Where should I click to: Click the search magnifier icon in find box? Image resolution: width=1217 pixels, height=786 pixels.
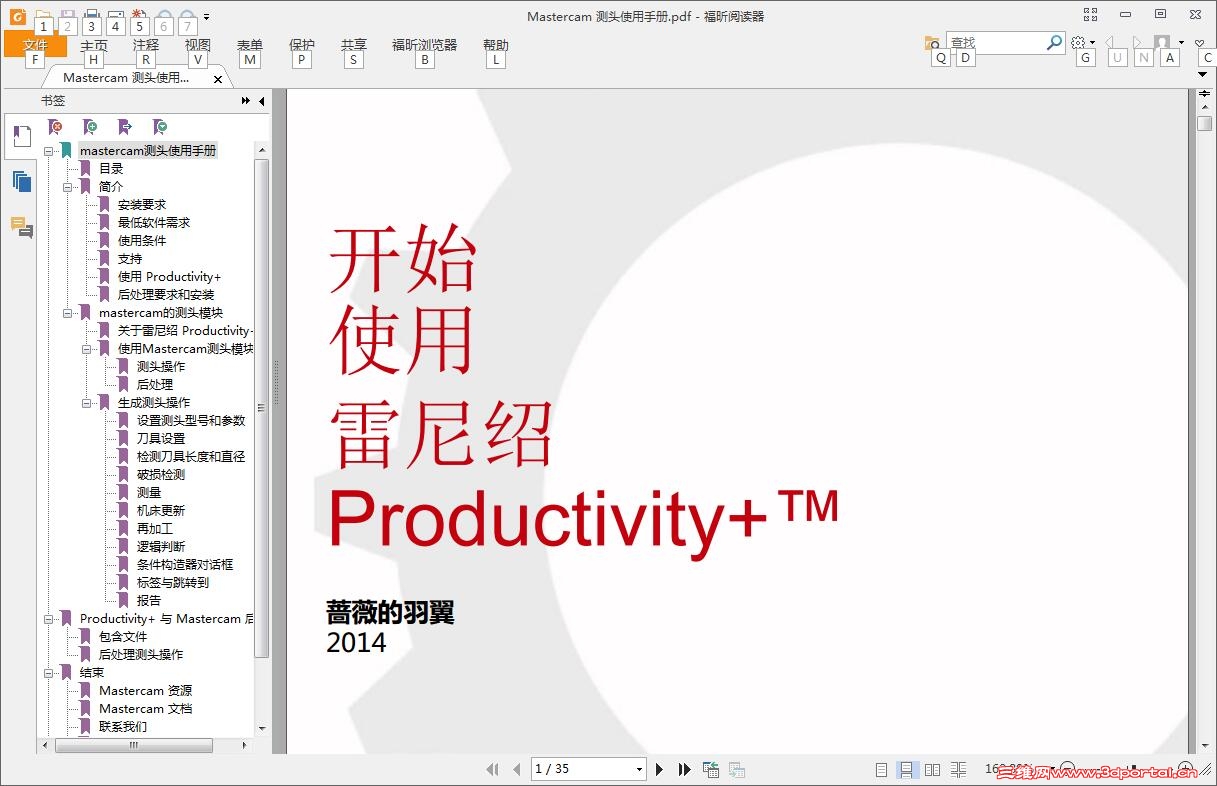[x=1054, y=42]
